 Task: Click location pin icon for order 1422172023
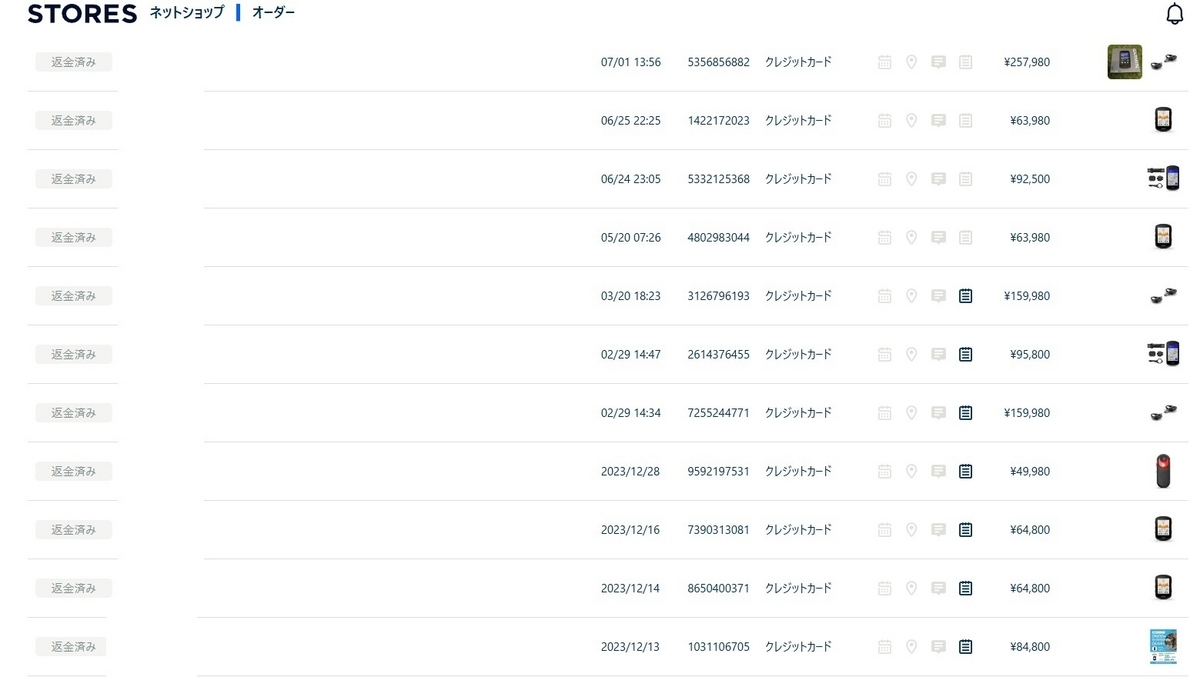tap(911, 120)
